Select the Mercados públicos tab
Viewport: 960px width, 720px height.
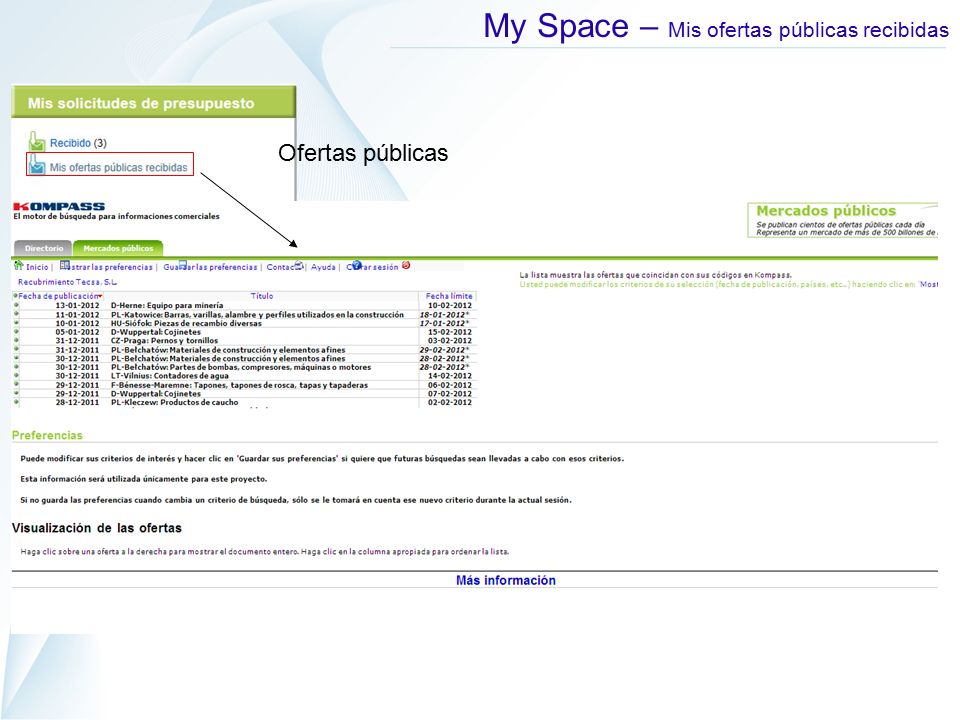118,248
